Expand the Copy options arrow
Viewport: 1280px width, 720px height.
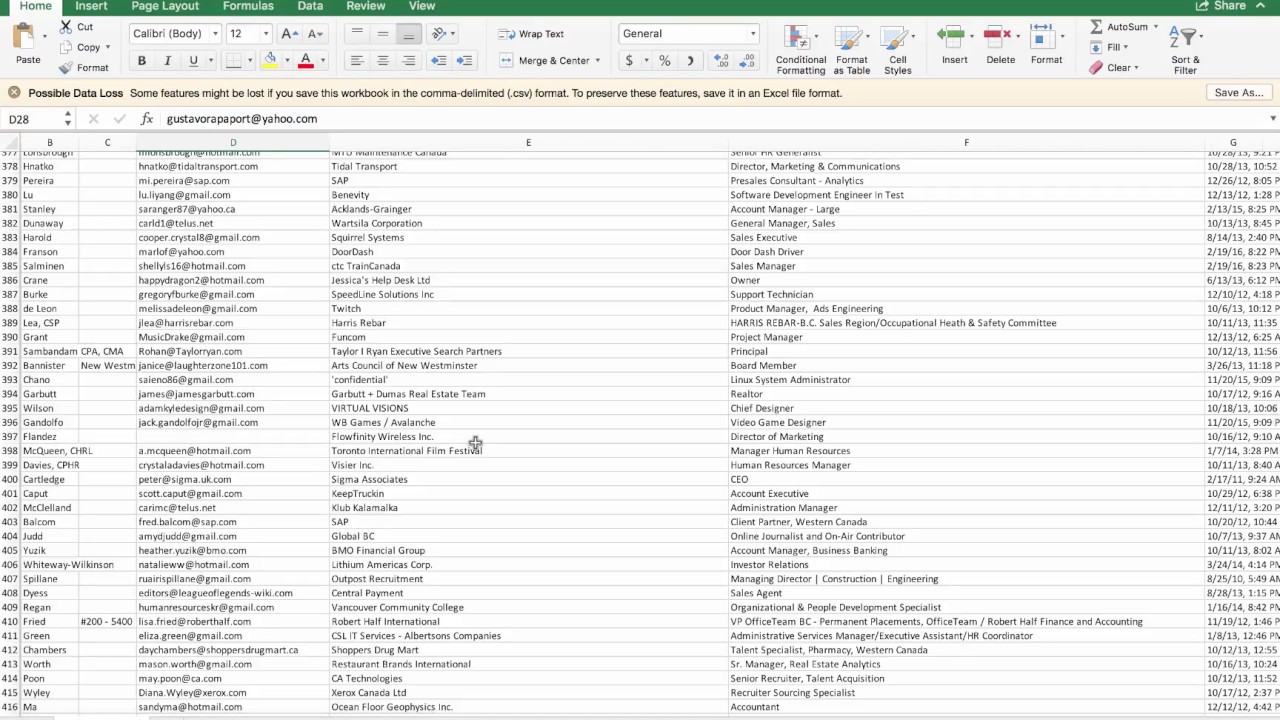(109, 47)
